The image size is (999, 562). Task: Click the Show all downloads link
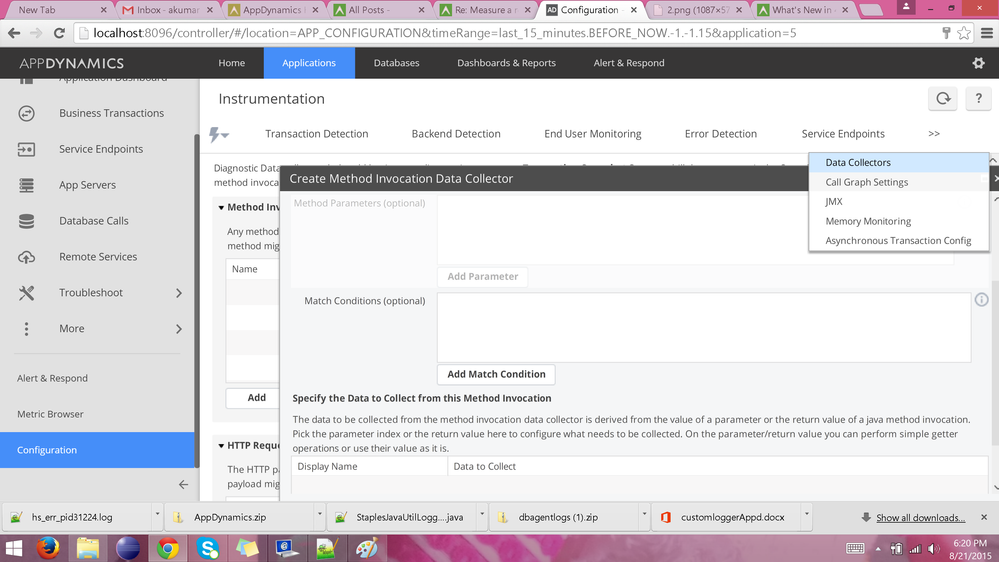tap(921, 517)
